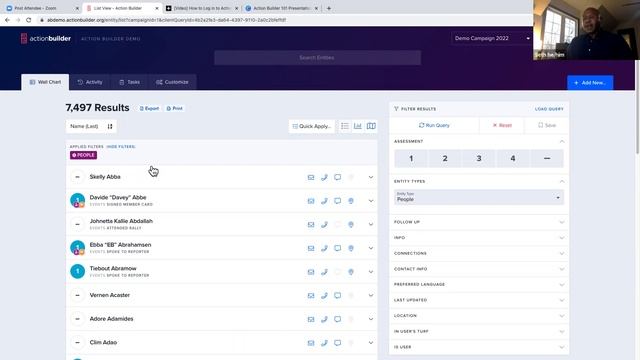
Task: Click email icon for Clim Adao
Action: coord(311,343)
